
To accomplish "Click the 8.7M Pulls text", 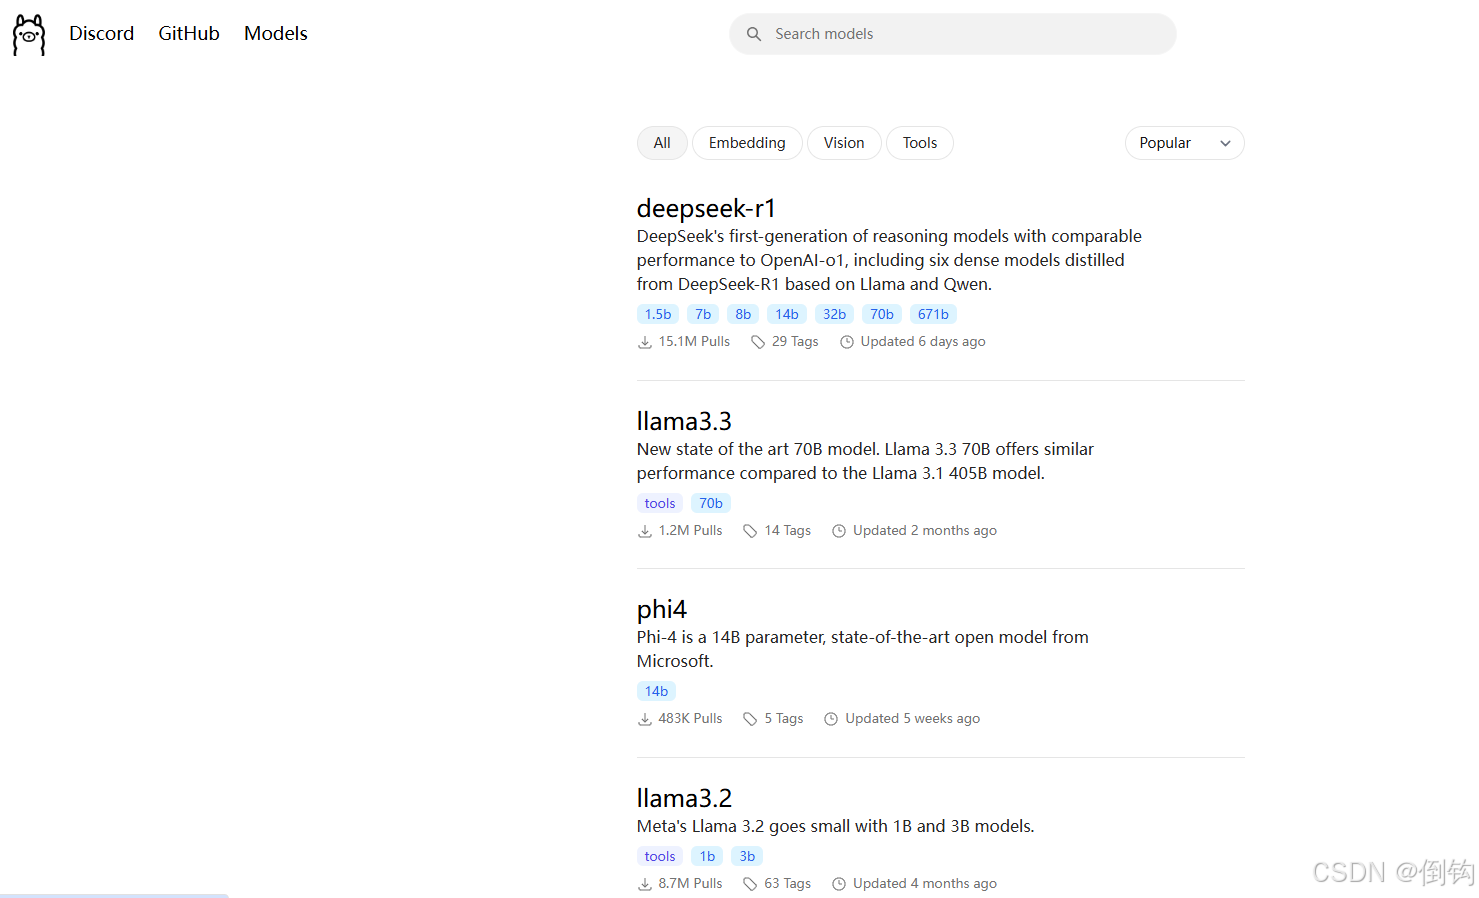I will click(690, 884).
